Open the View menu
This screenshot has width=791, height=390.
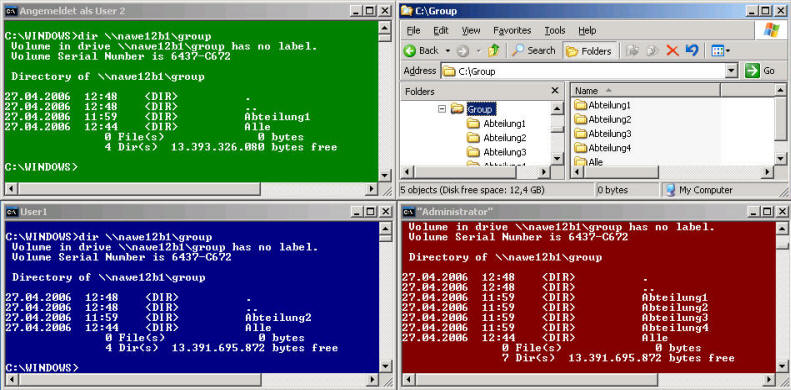point(471,31)
